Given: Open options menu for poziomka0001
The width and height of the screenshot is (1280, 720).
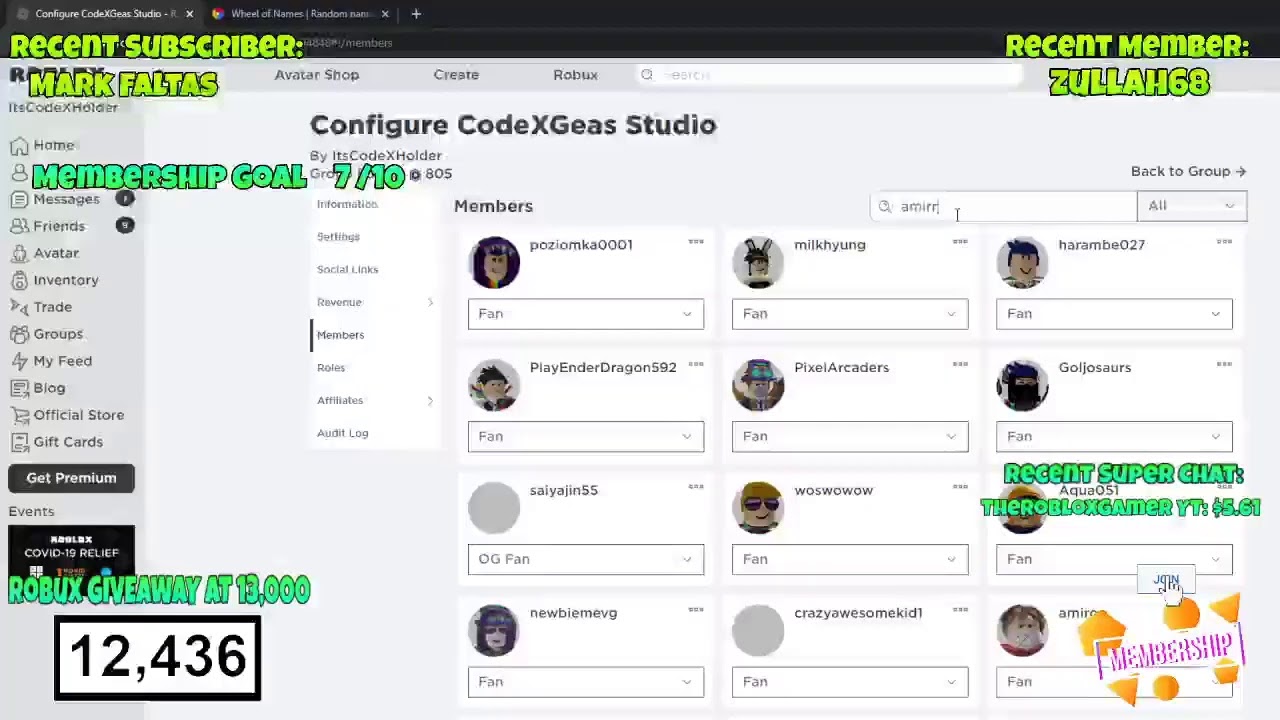Looking at the screenshot, I should tap(696, 242).
